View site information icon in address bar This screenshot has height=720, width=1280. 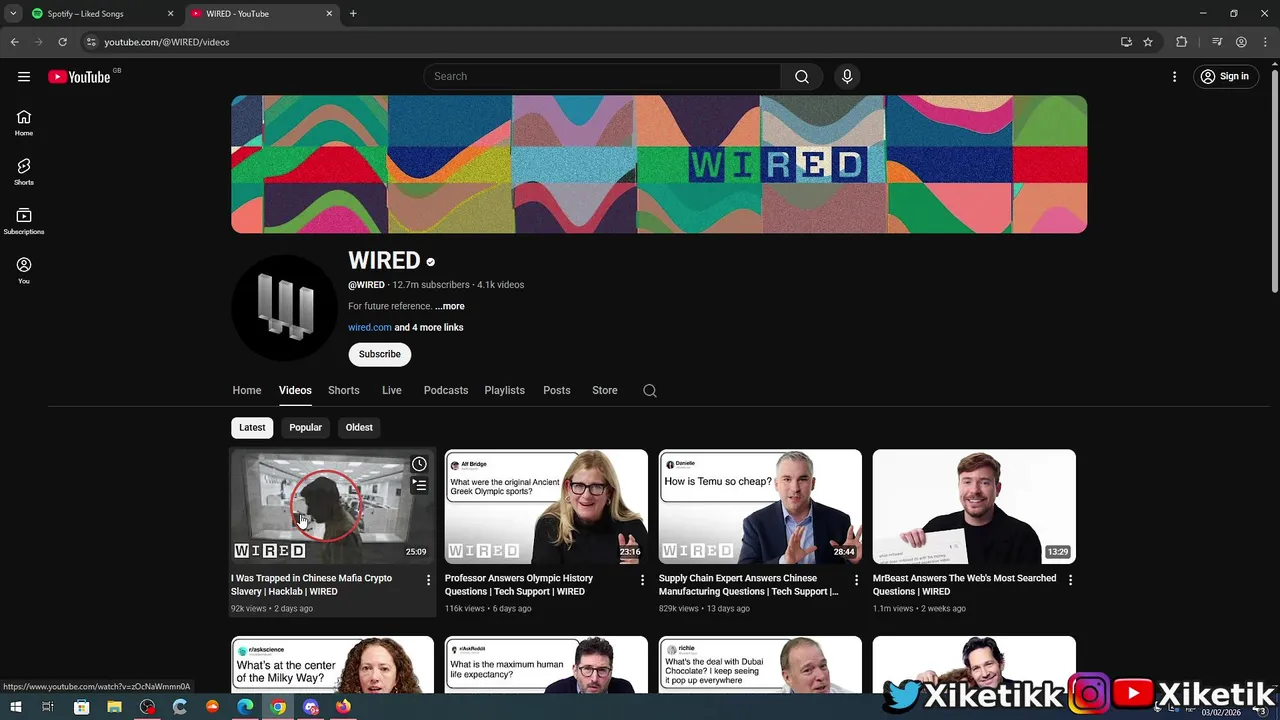pos(91,42)
